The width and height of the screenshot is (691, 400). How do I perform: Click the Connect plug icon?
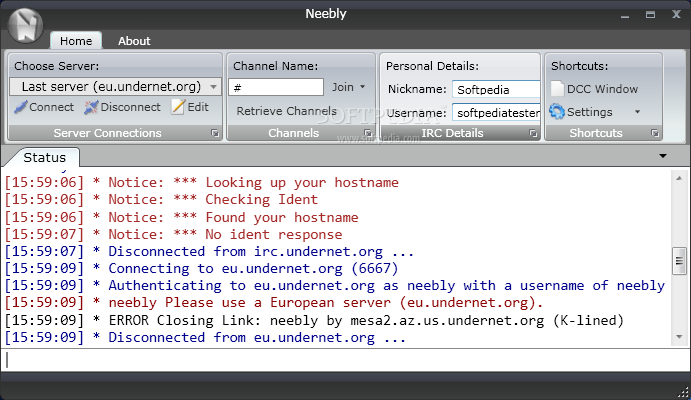(20, 107)
